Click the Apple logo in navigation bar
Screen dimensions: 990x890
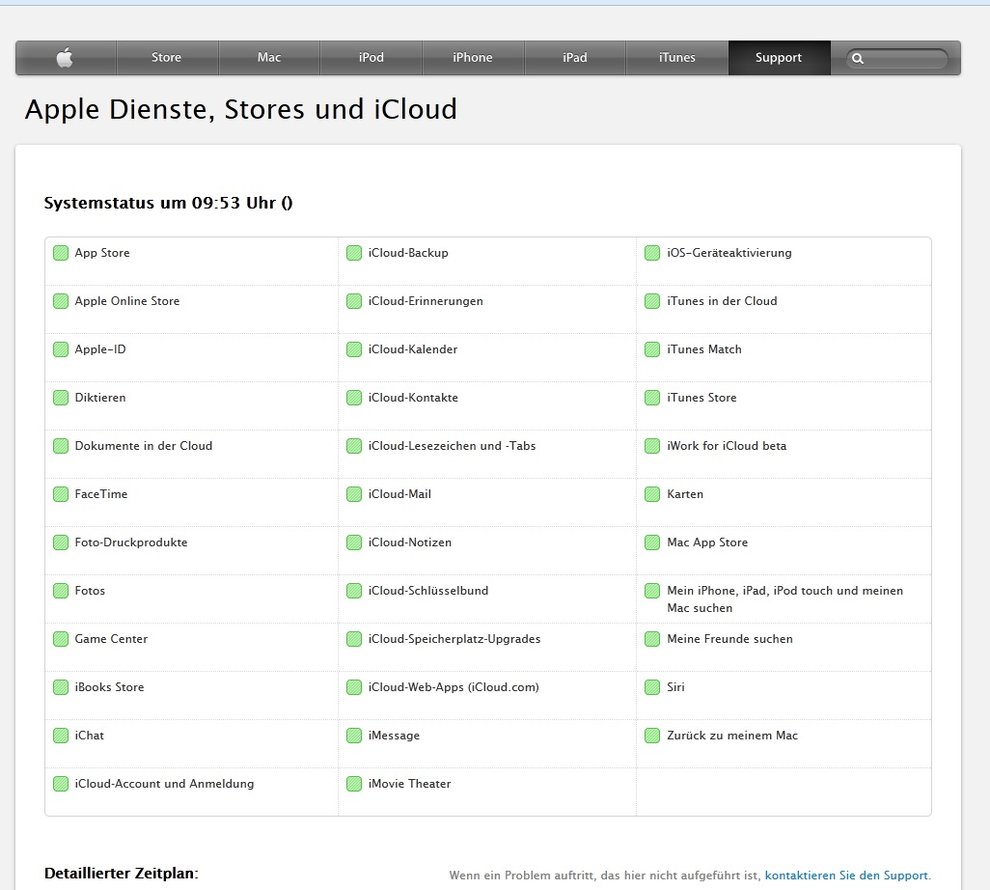[65, 58]
